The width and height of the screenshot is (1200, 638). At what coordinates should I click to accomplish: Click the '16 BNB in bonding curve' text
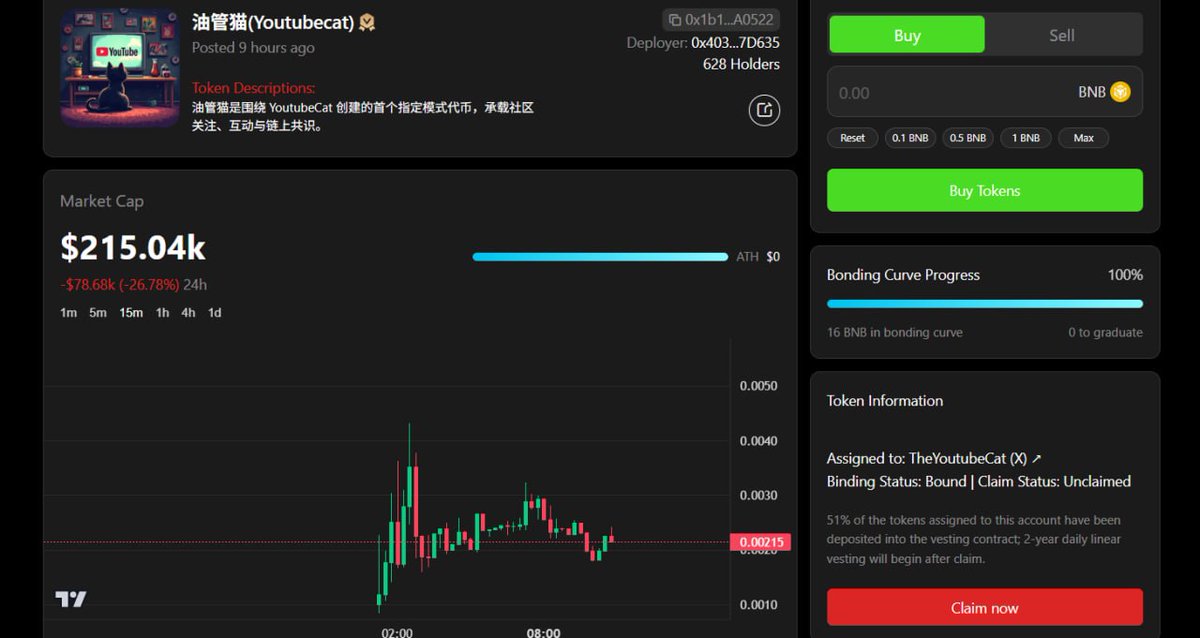(895, 332)
